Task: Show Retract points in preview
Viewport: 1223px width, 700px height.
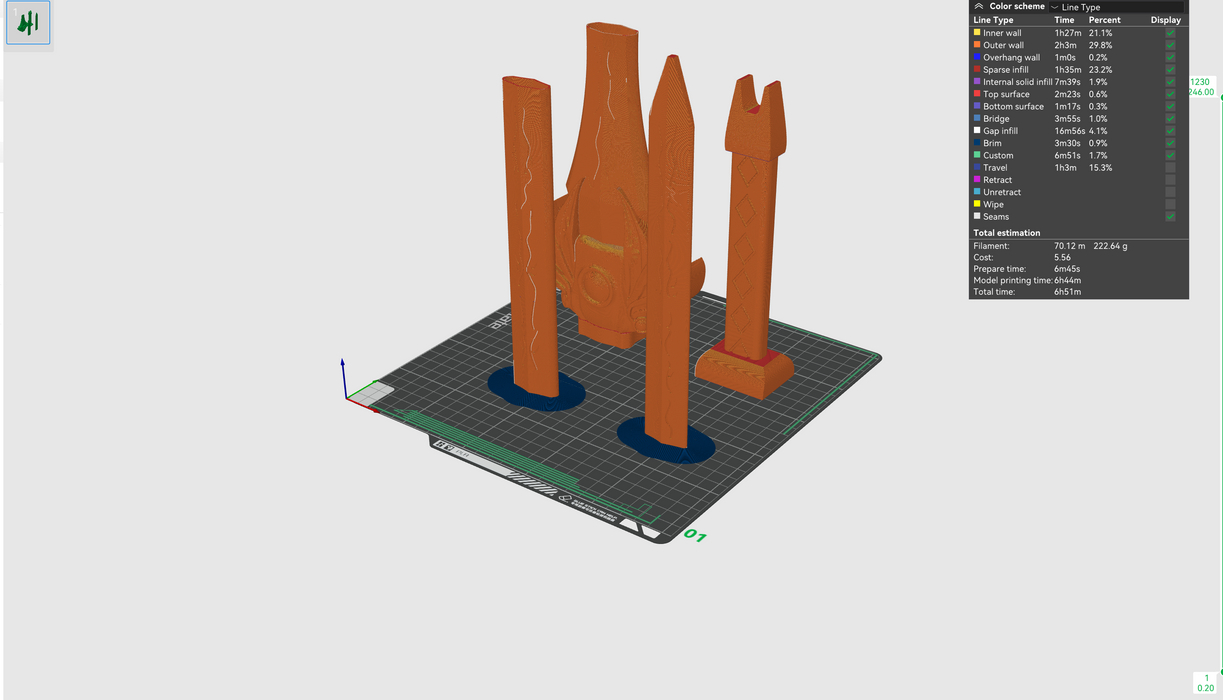Action: click(x=1170, y=180)
